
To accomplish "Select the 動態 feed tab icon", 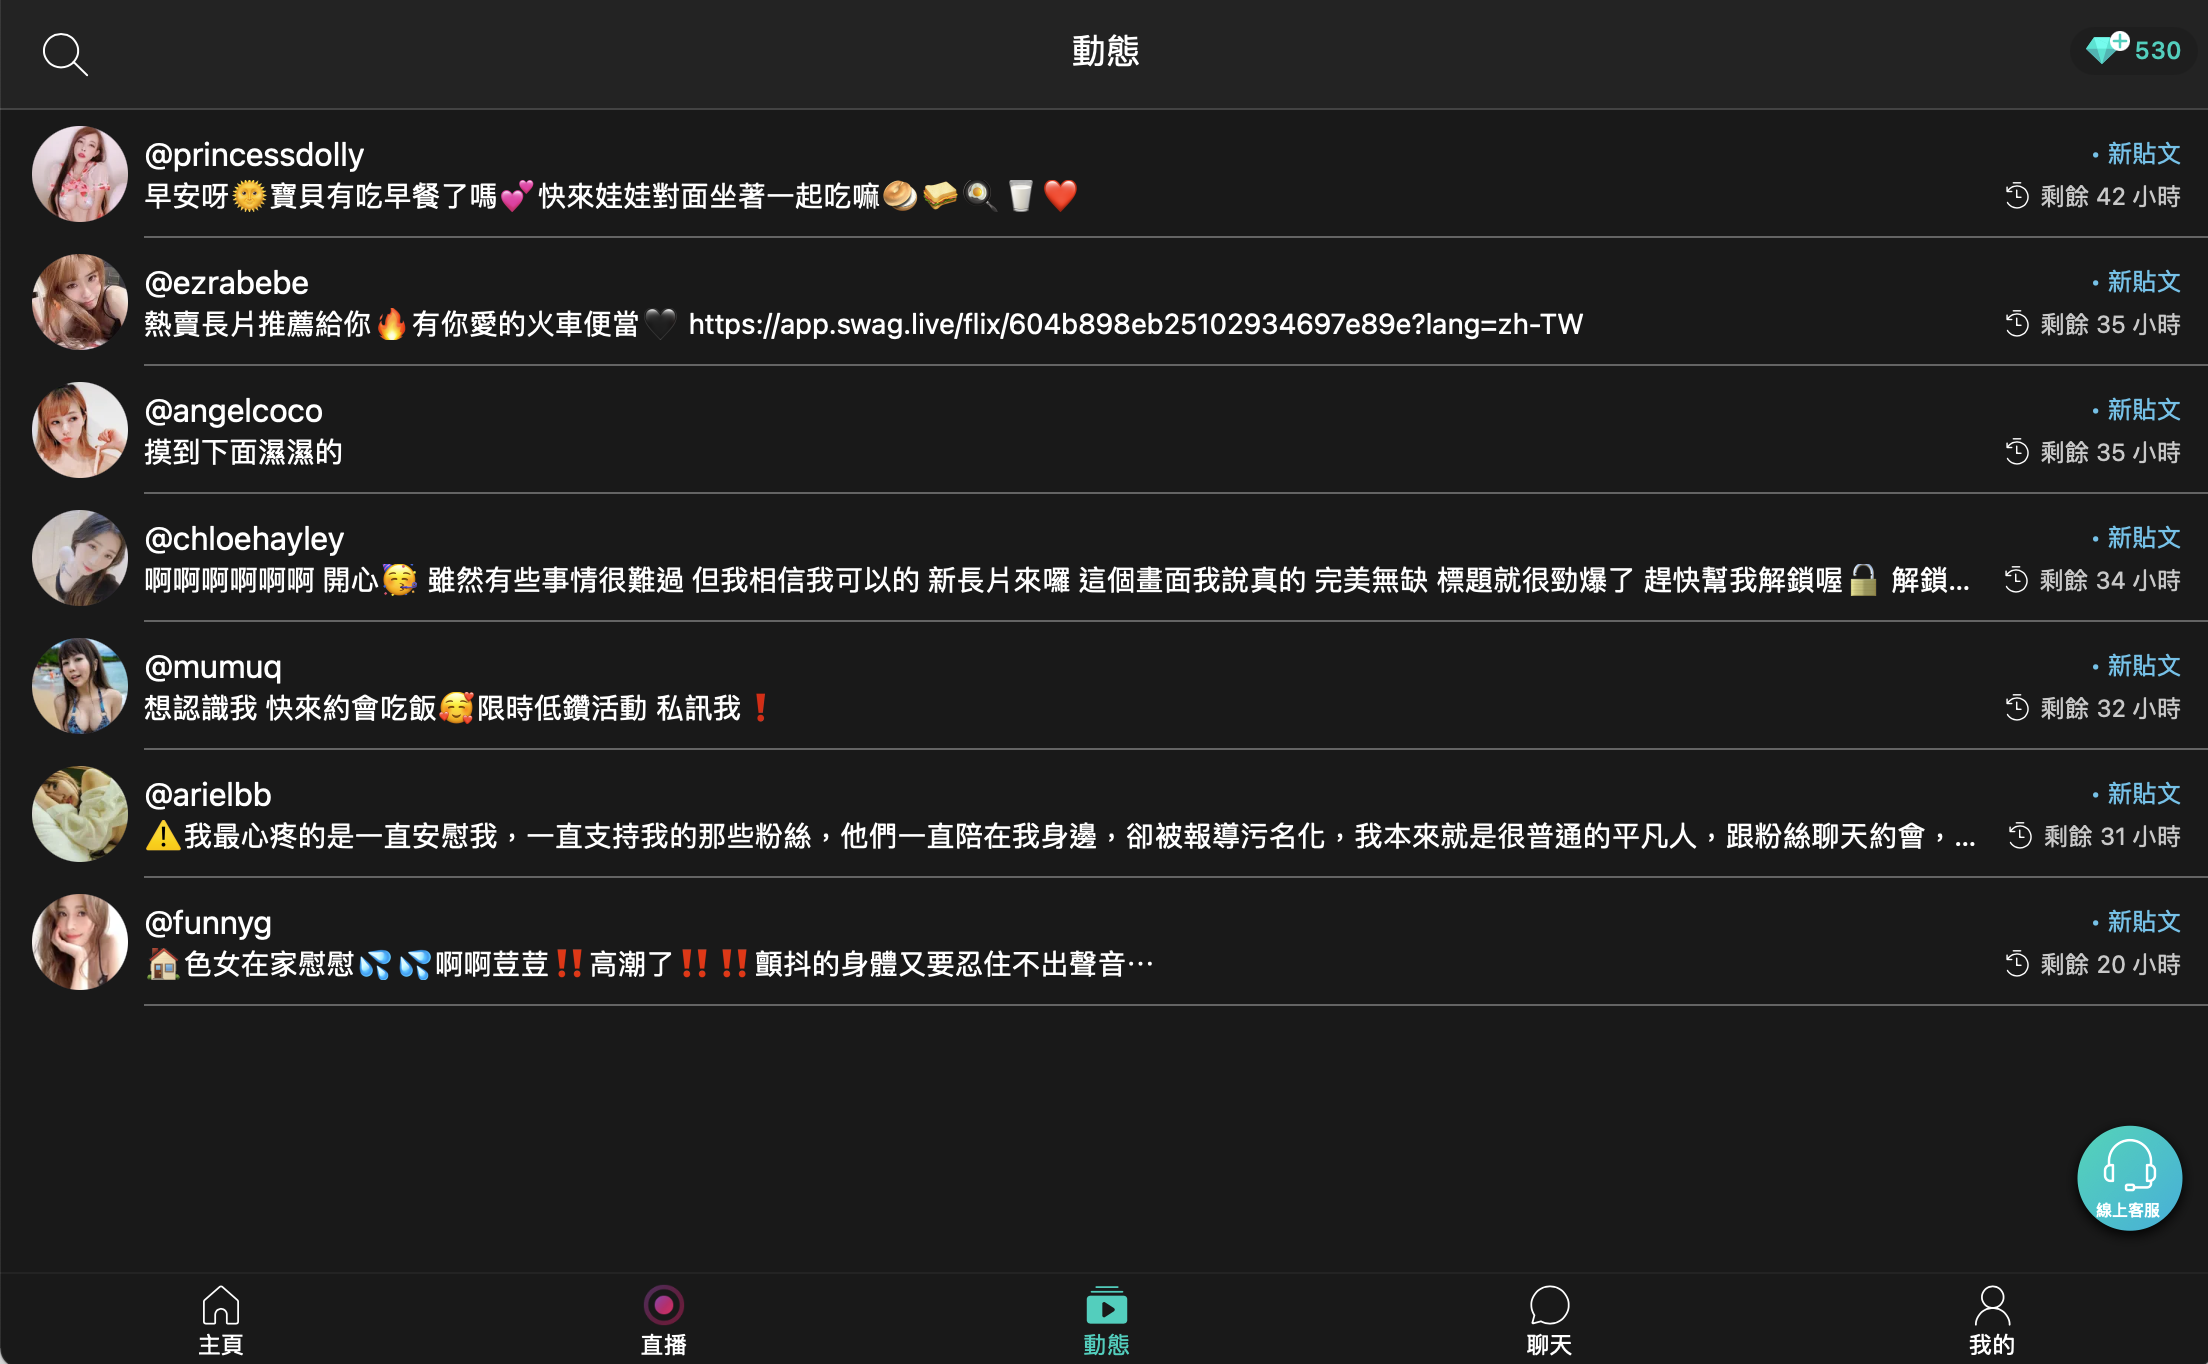I will (1106, 1306).
